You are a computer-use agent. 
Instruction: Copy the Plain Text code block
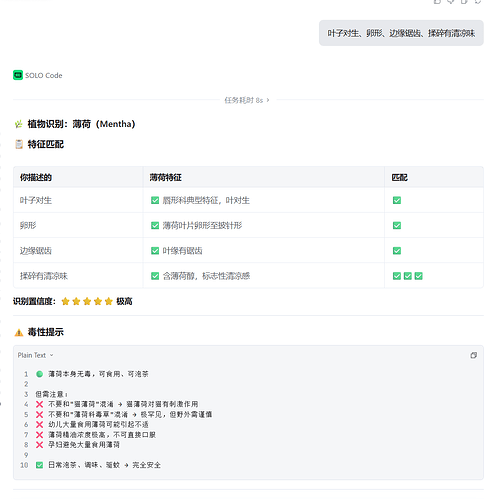coord(473,355)
